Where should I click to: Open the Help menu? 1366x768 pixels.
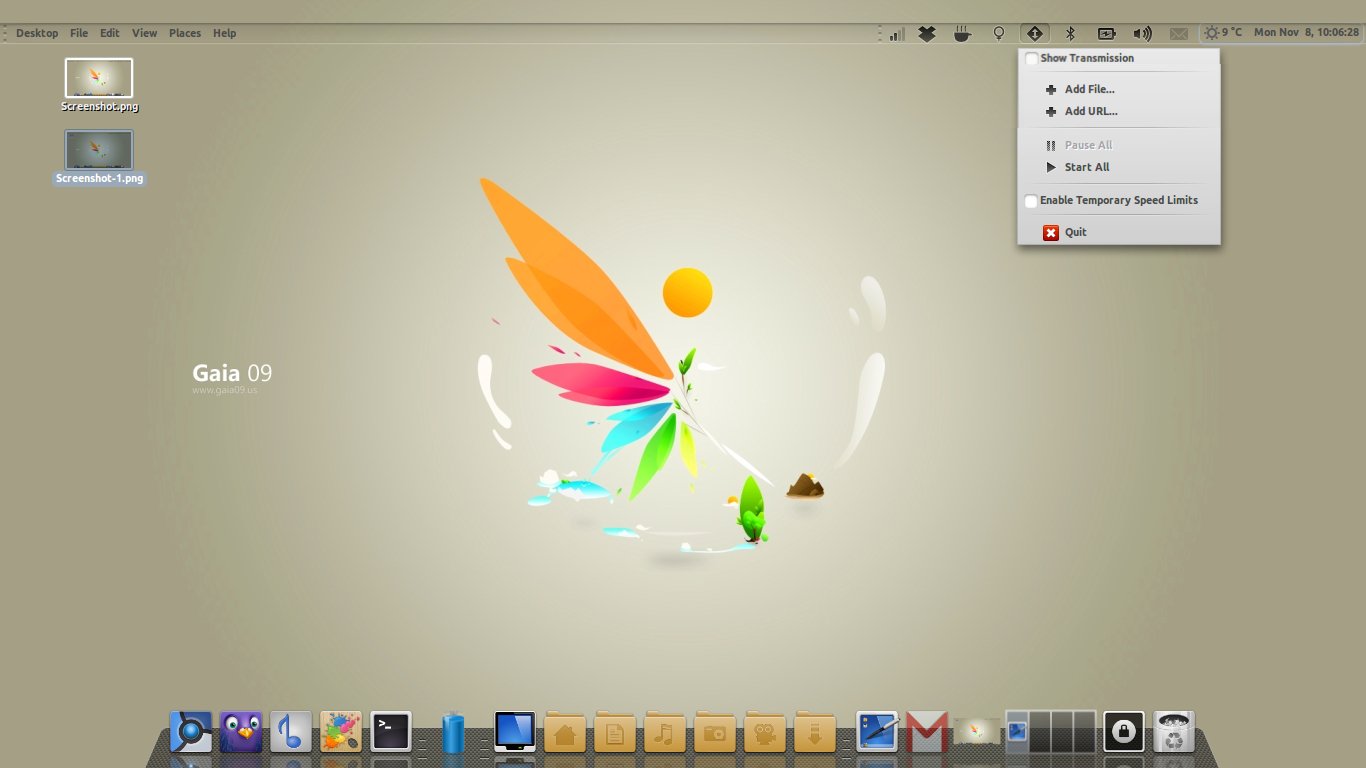(x=225, y=33)
